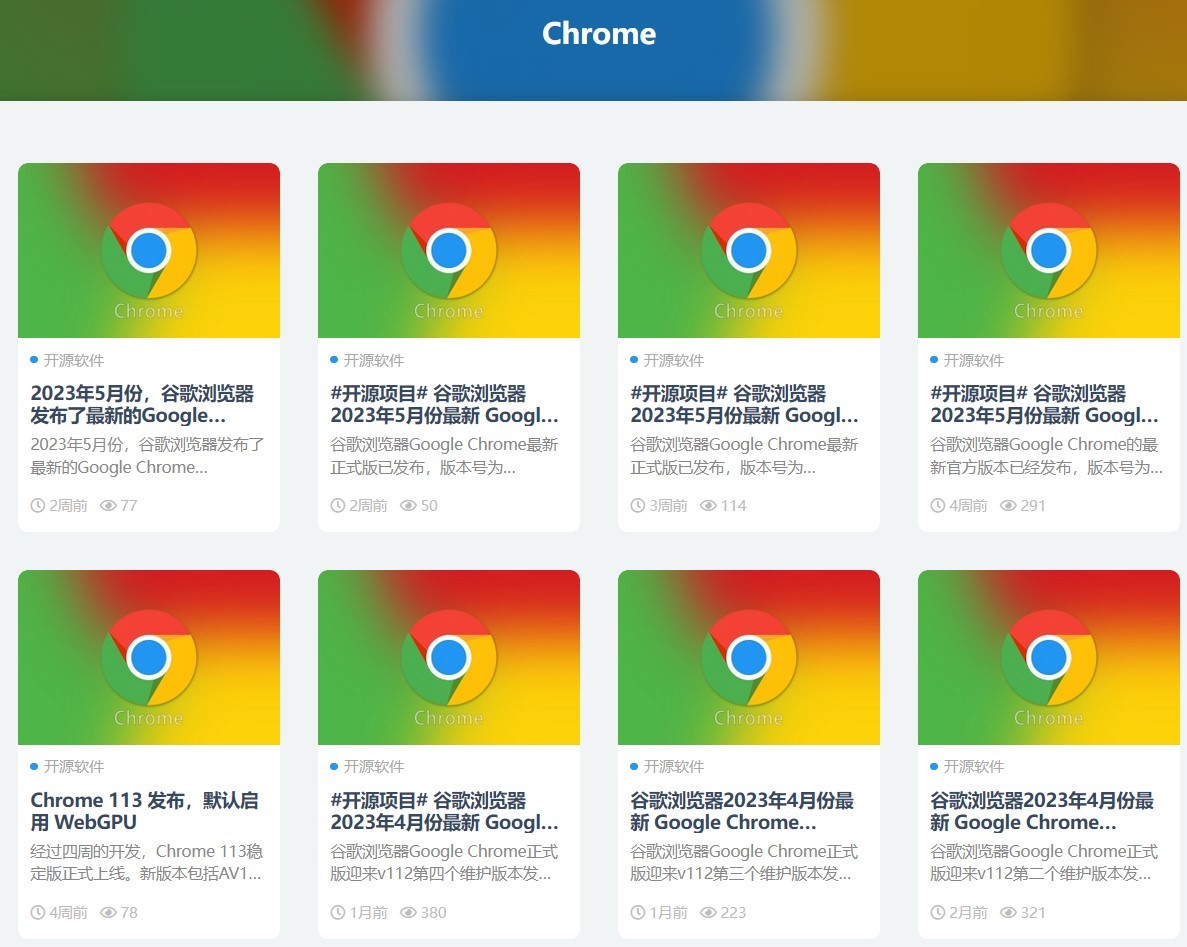Select the 开源软件 tag on the 114-views card
This screenshot has width=1187, height=947.
point(673,360)
